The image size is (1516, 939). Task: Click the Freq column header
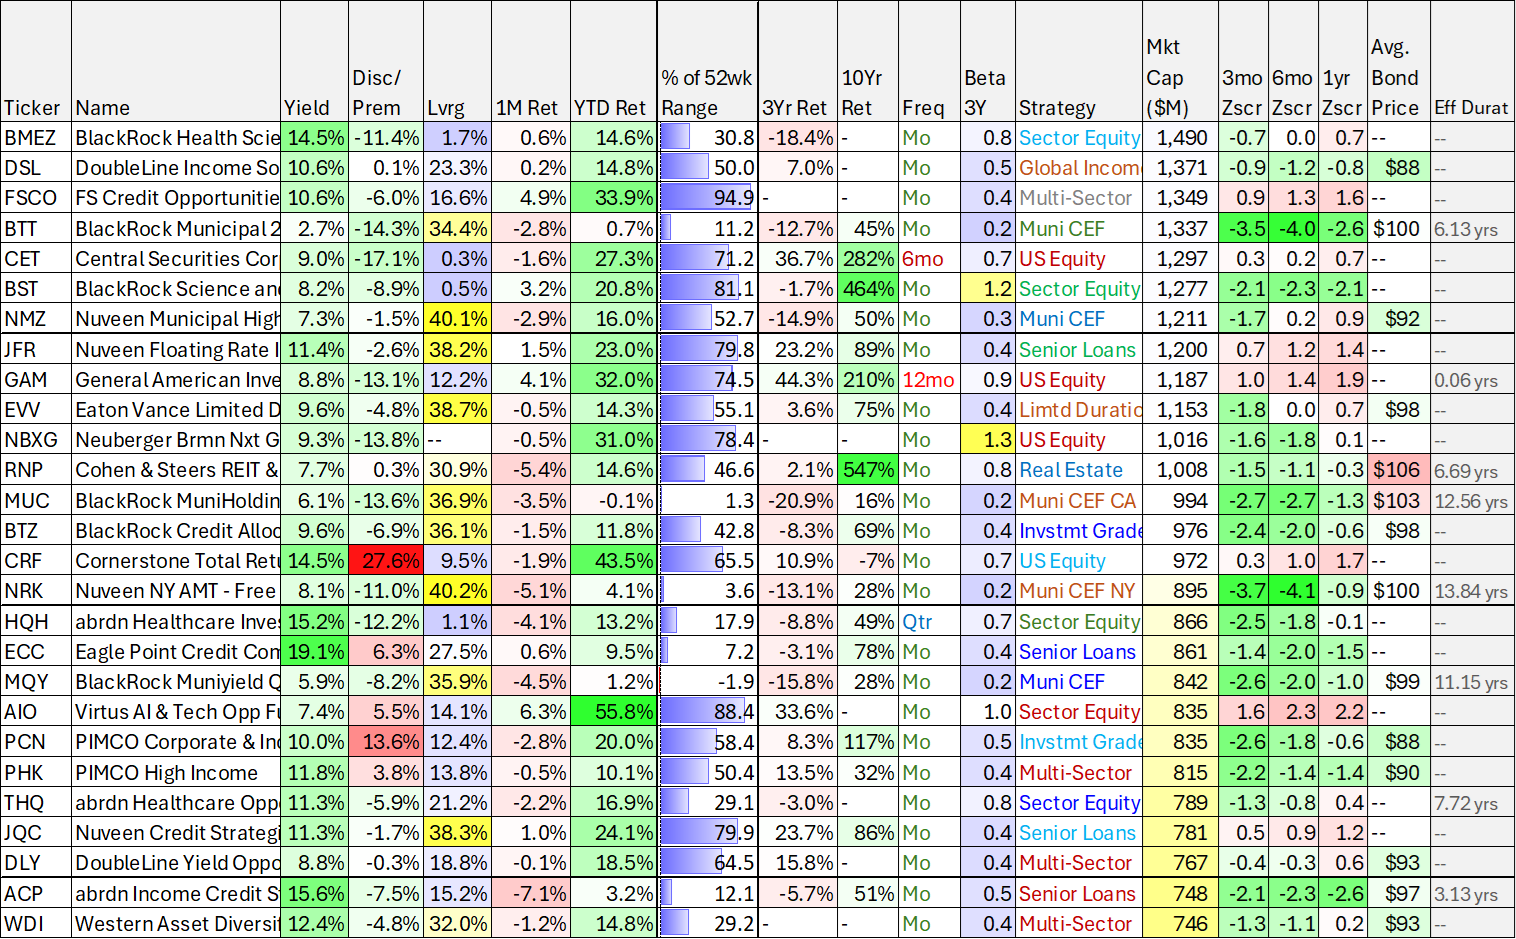point(930,62)
